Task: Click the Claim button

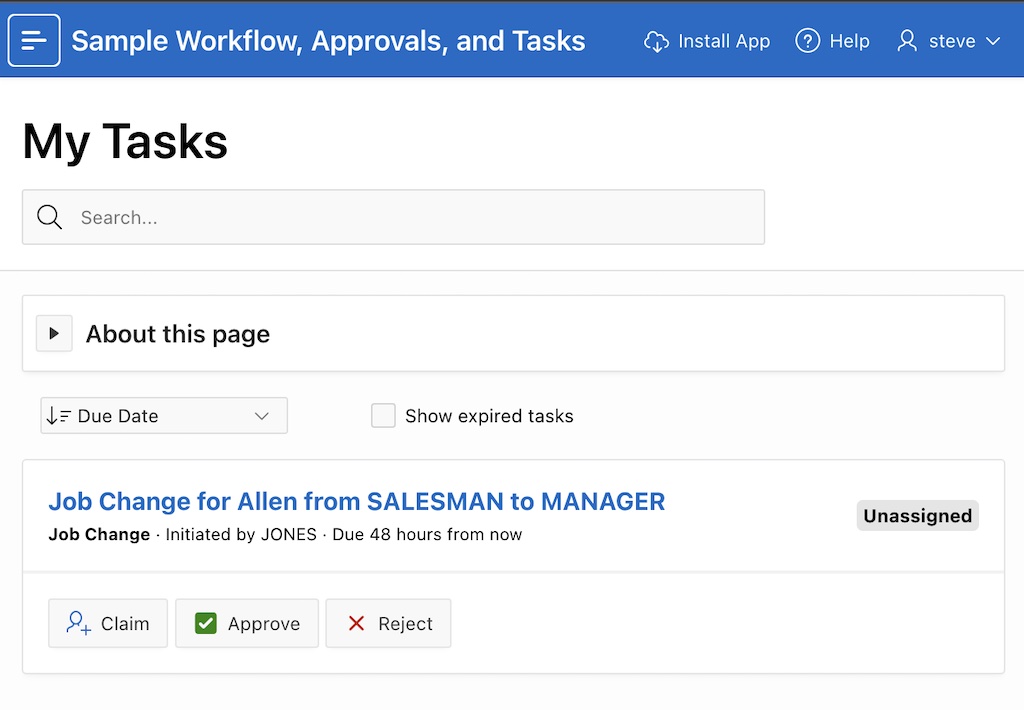Action: coord(107,623)
